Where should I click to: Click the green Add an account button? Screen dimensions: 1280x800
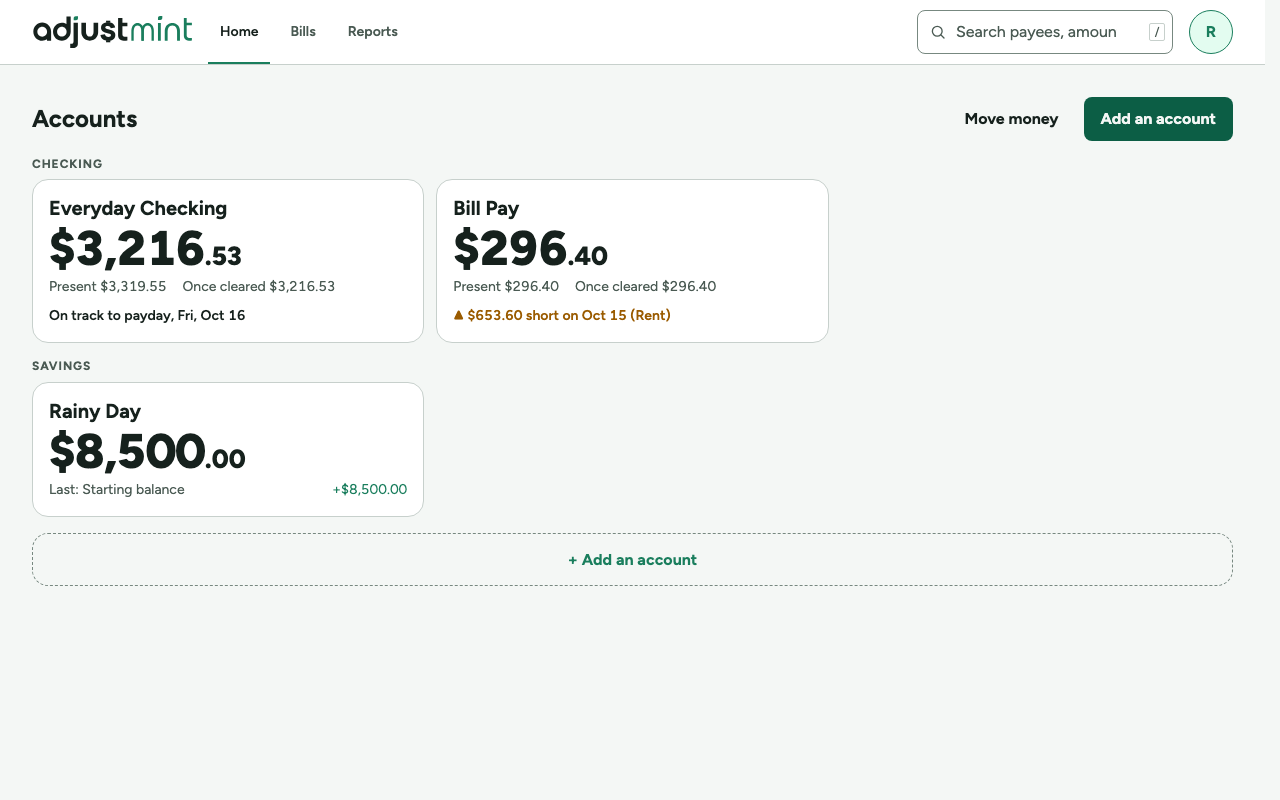(1158, 119)
